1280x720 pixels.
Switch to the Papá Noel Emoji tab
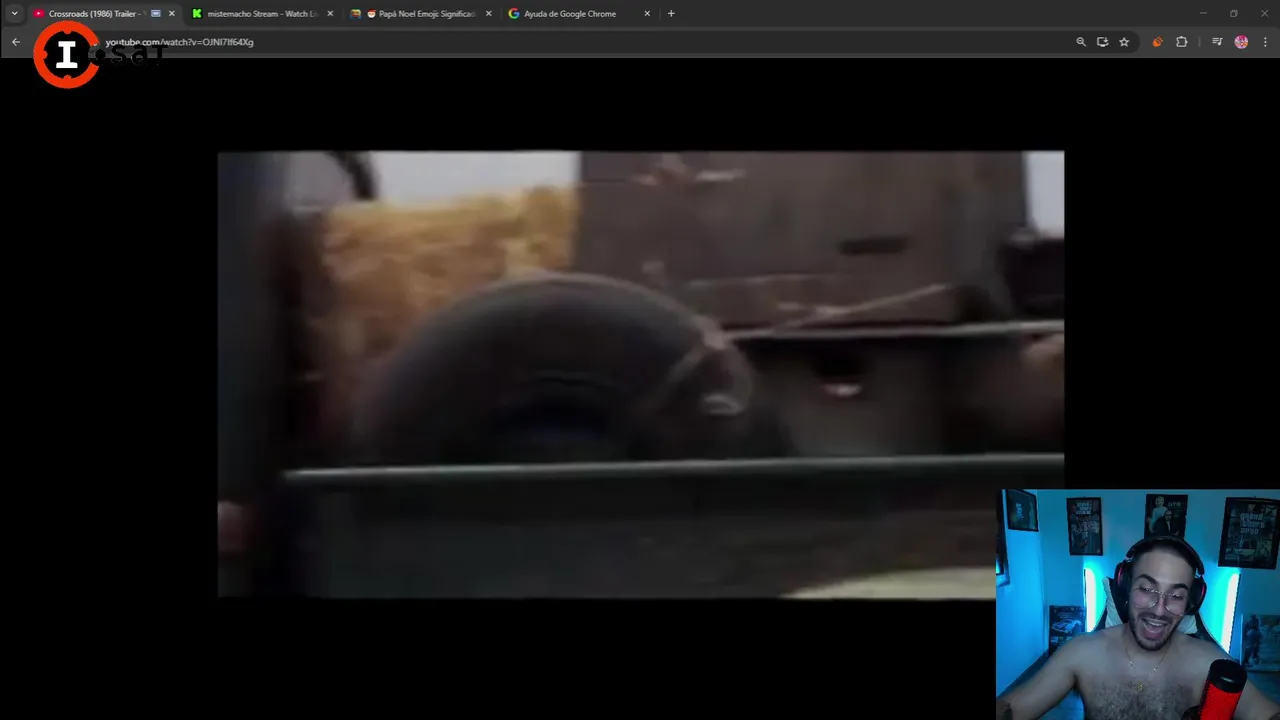(x=420, y=13)
